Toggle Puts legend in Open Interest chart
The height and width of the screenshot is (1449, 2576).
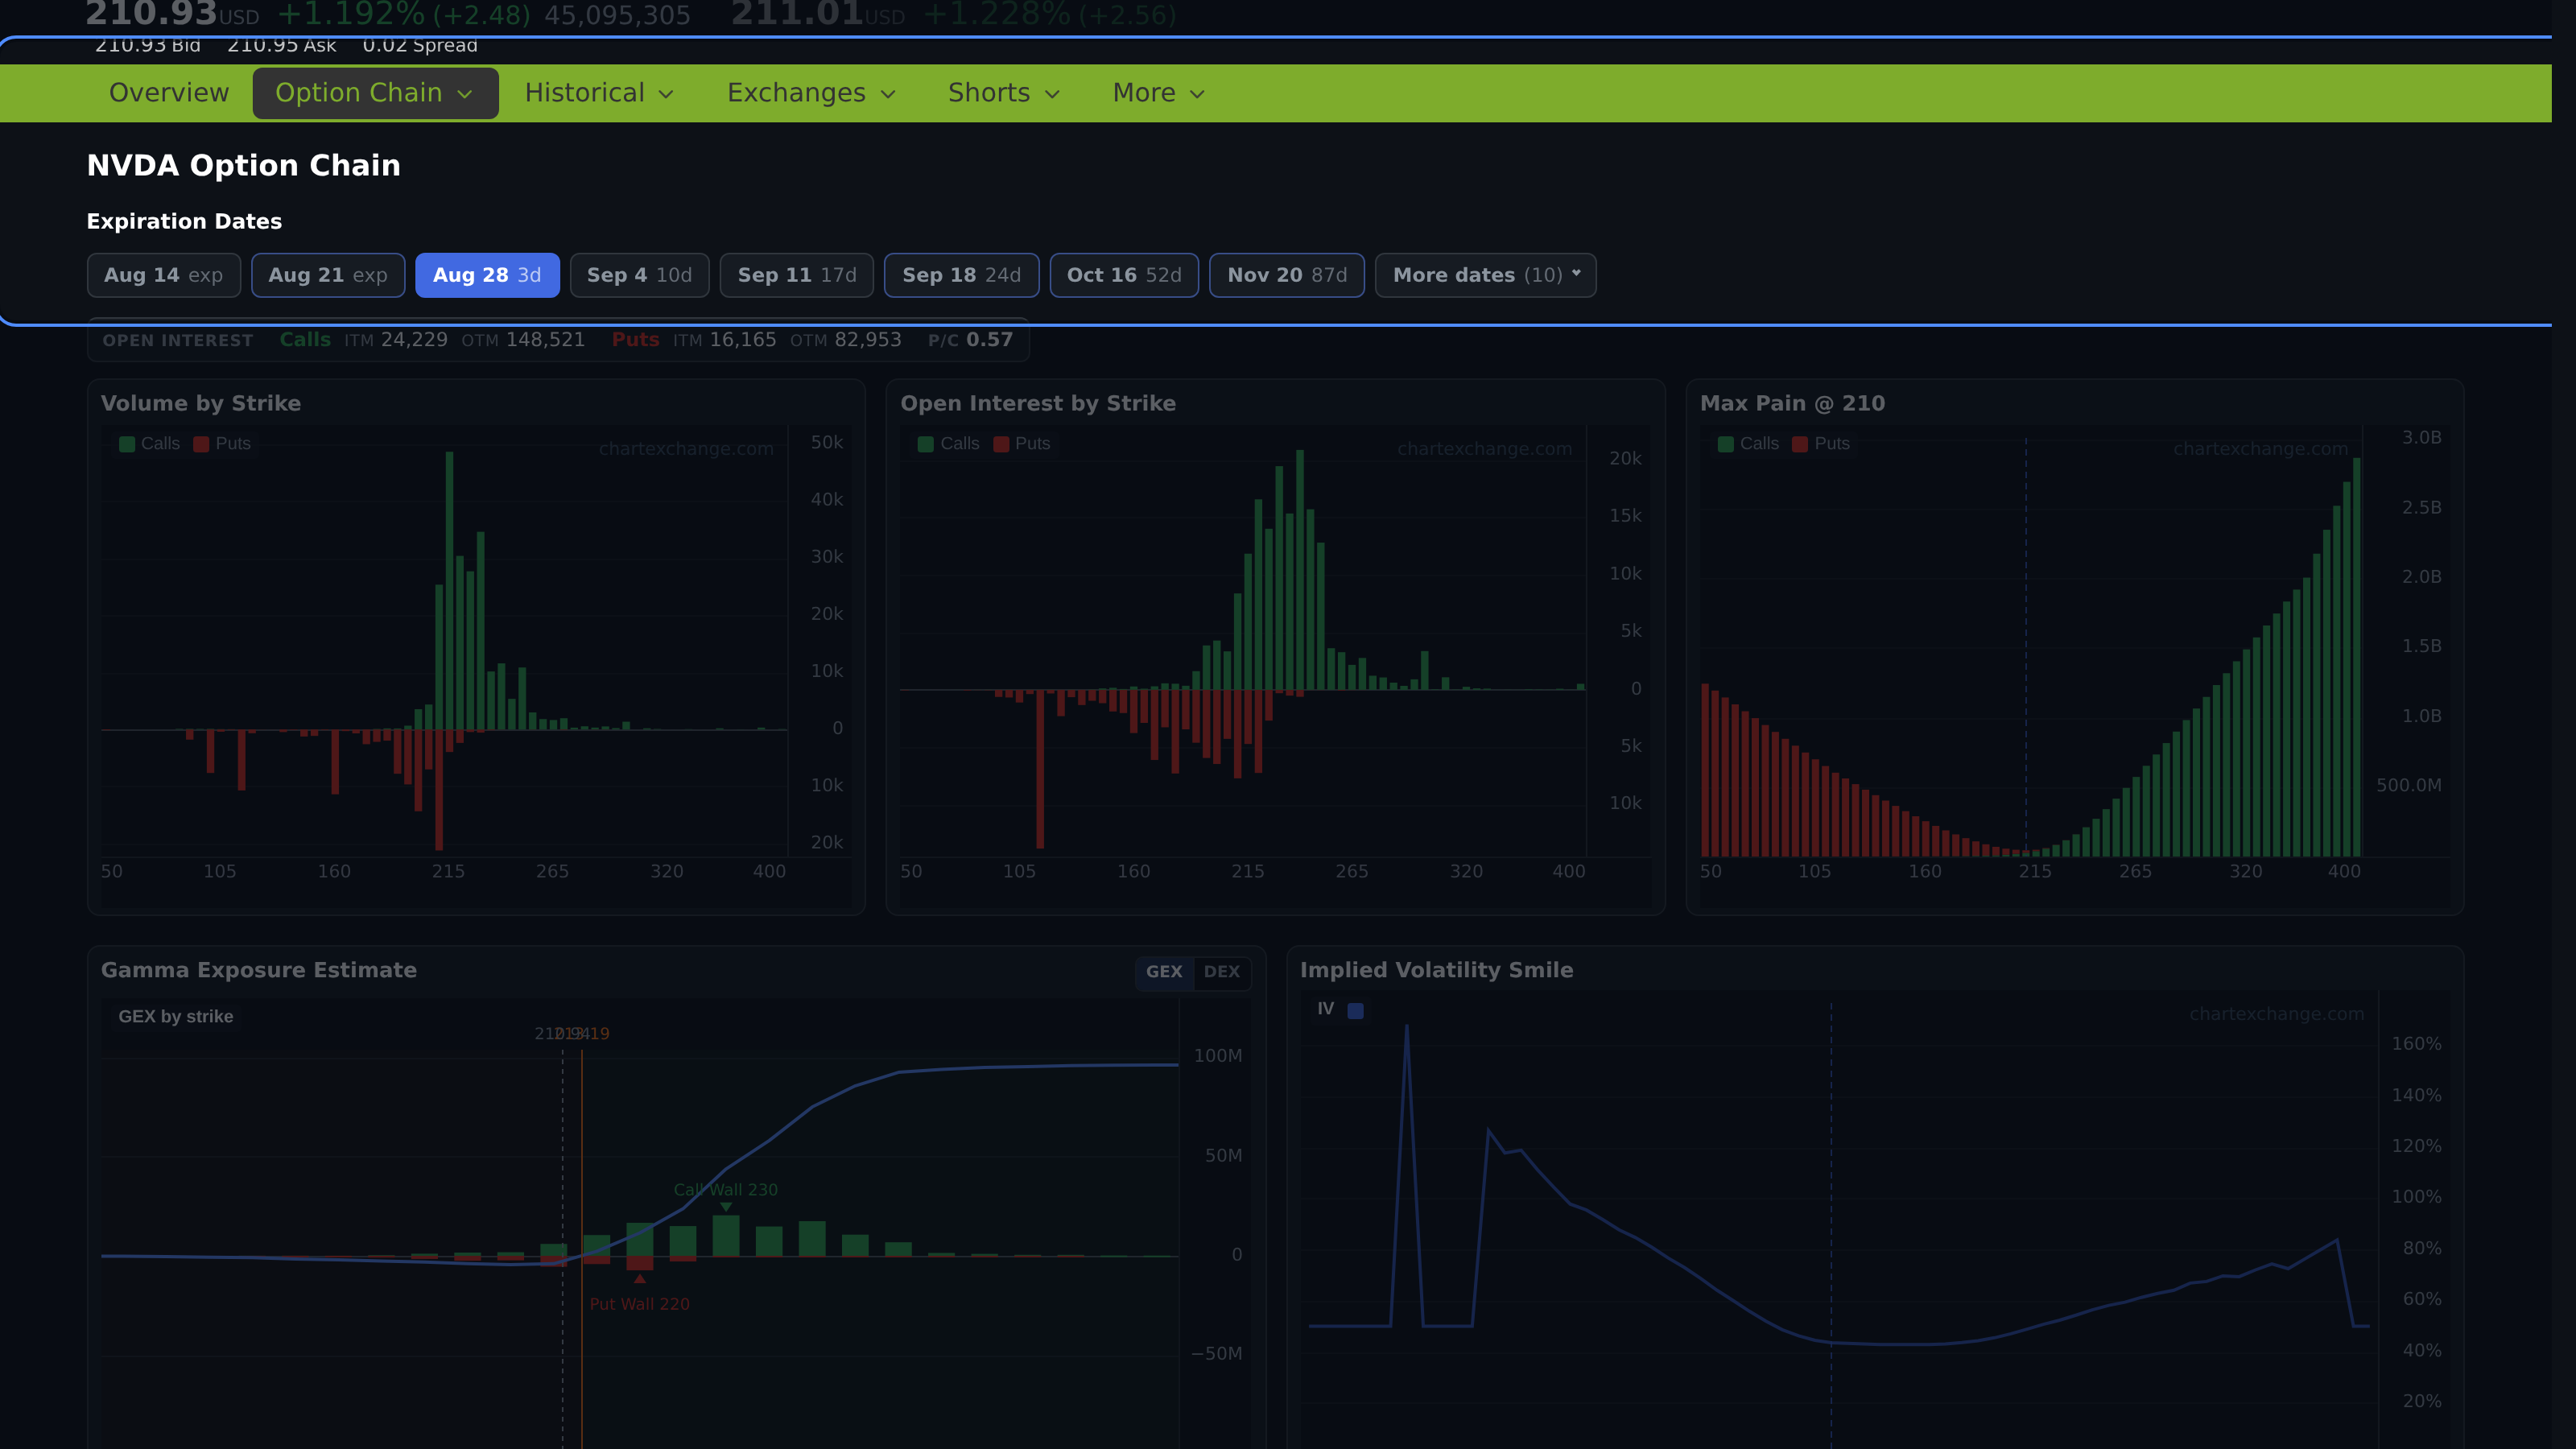point(1022,444)
